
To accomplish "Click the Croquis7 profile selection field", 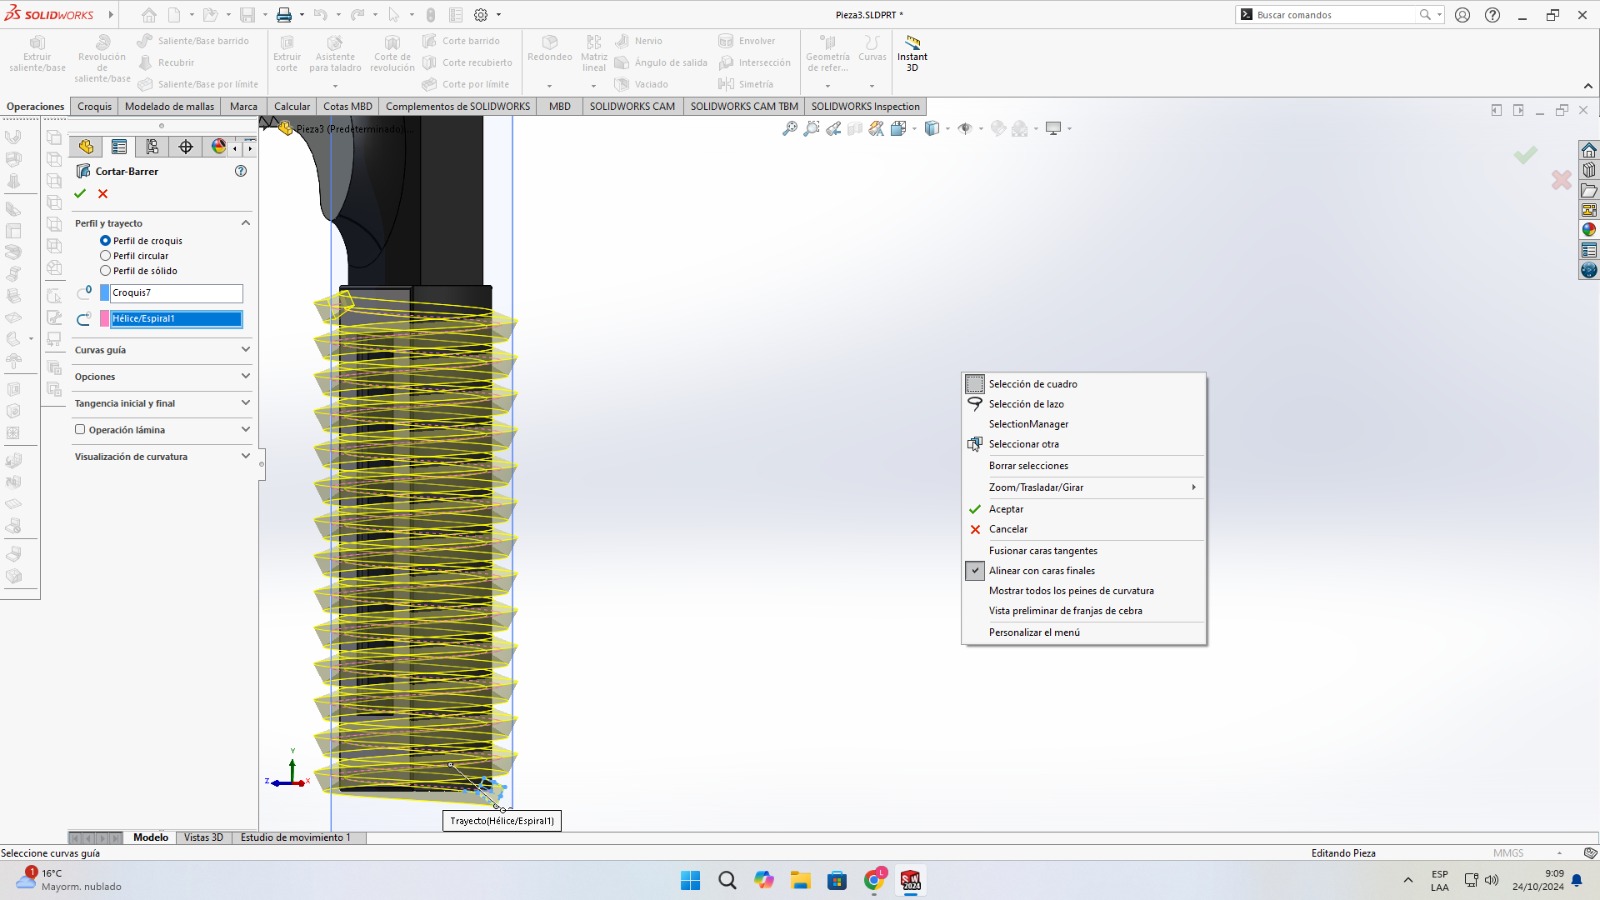I will tap(176, 293).
